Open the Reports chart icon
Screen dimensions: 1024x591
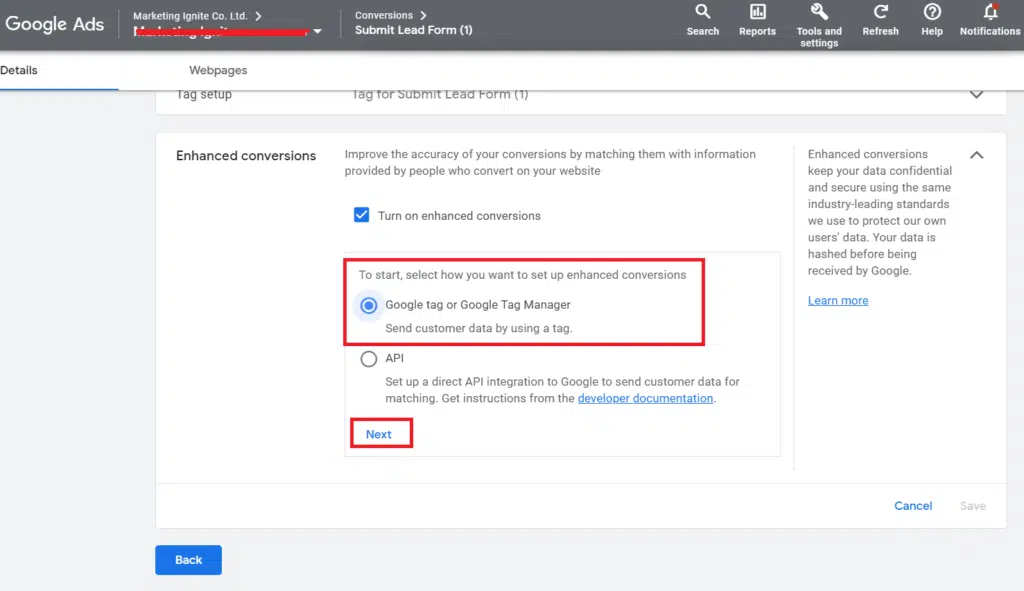pyautogui.click(x=757, y=13)
